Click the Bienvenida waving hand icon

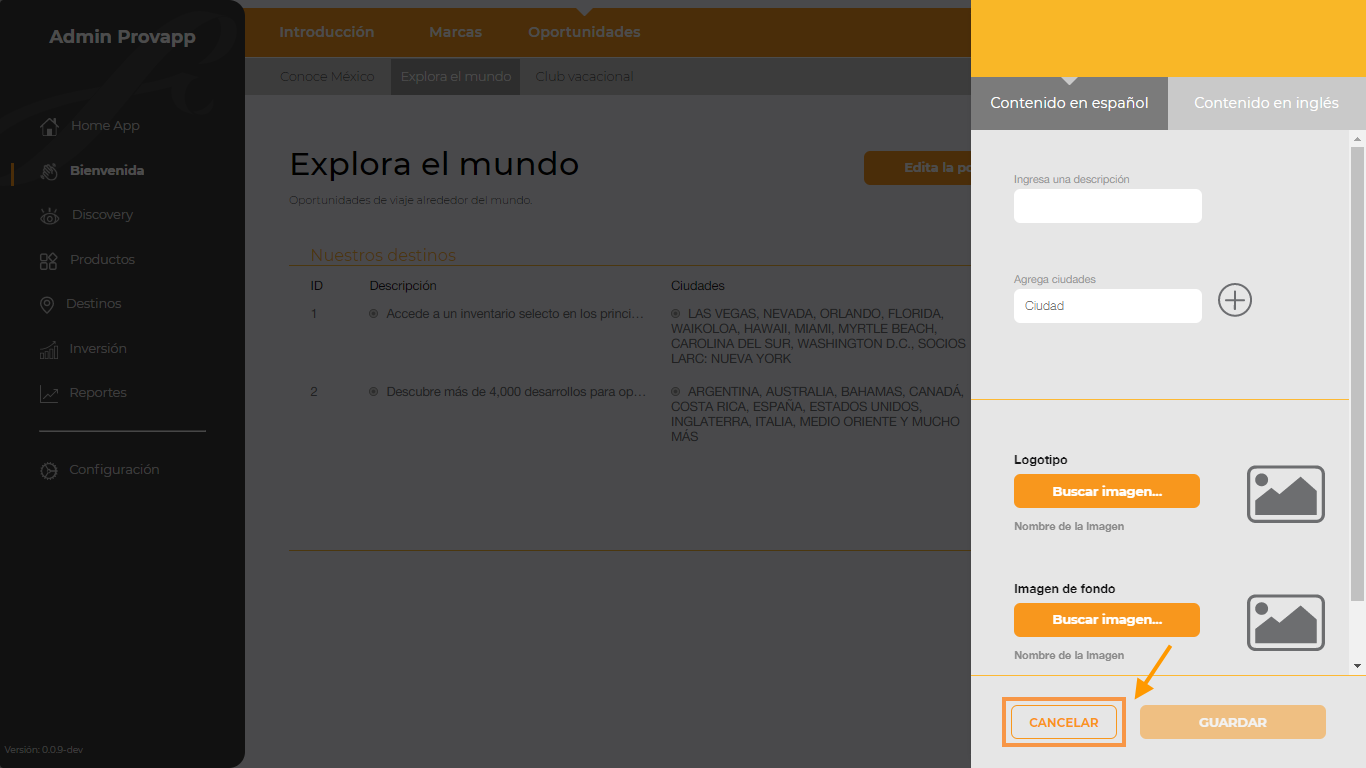pyautogui.click(x=49, y=171)
